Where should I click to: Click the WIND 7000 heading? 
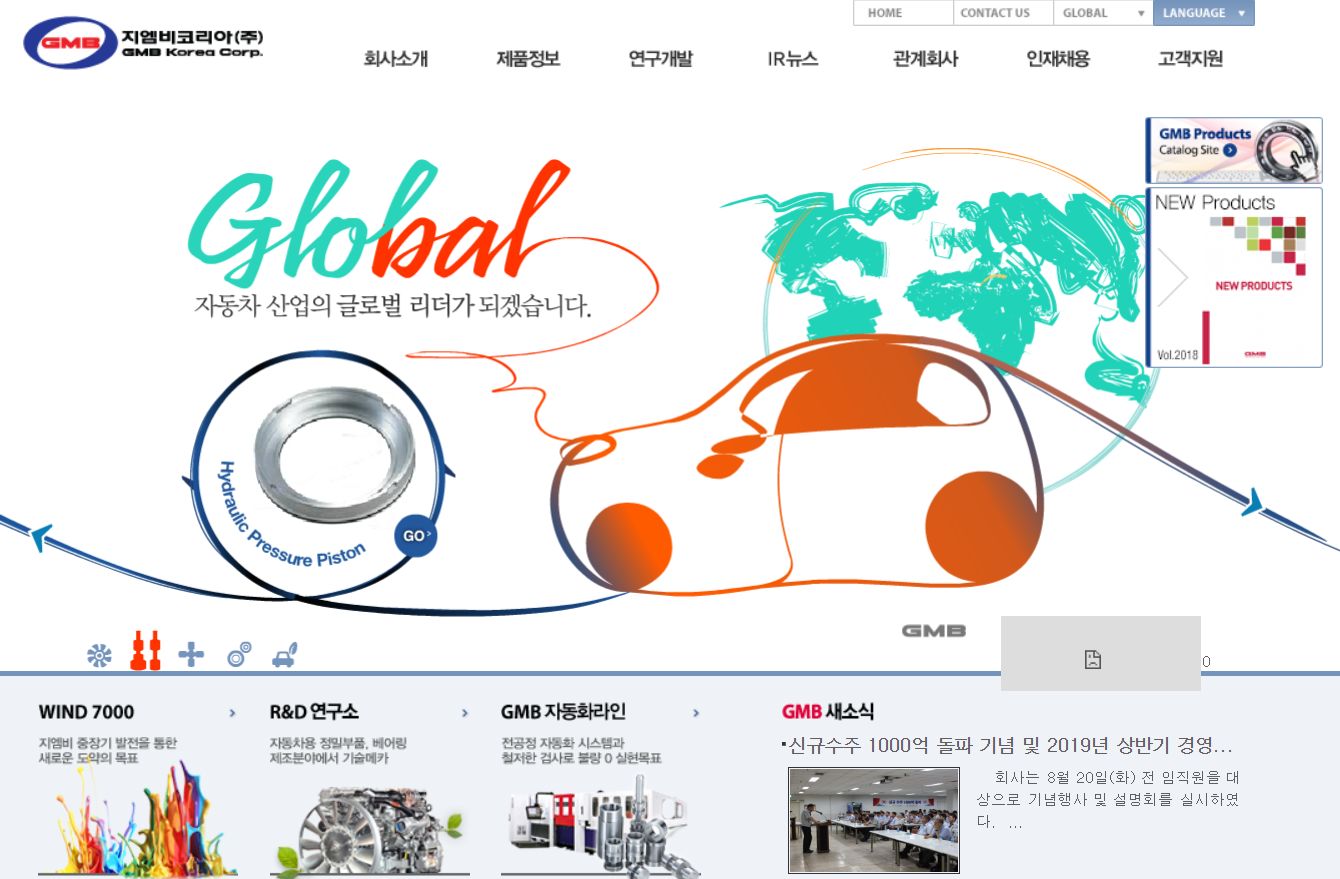(86, 712)
